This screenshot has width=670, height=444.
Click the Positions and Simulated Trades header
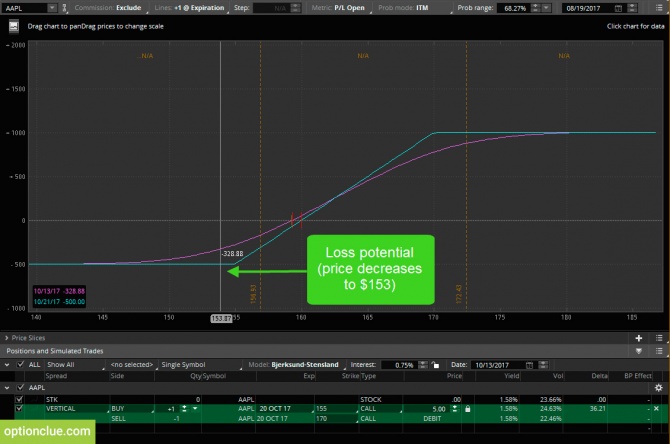tap(55, 351)
